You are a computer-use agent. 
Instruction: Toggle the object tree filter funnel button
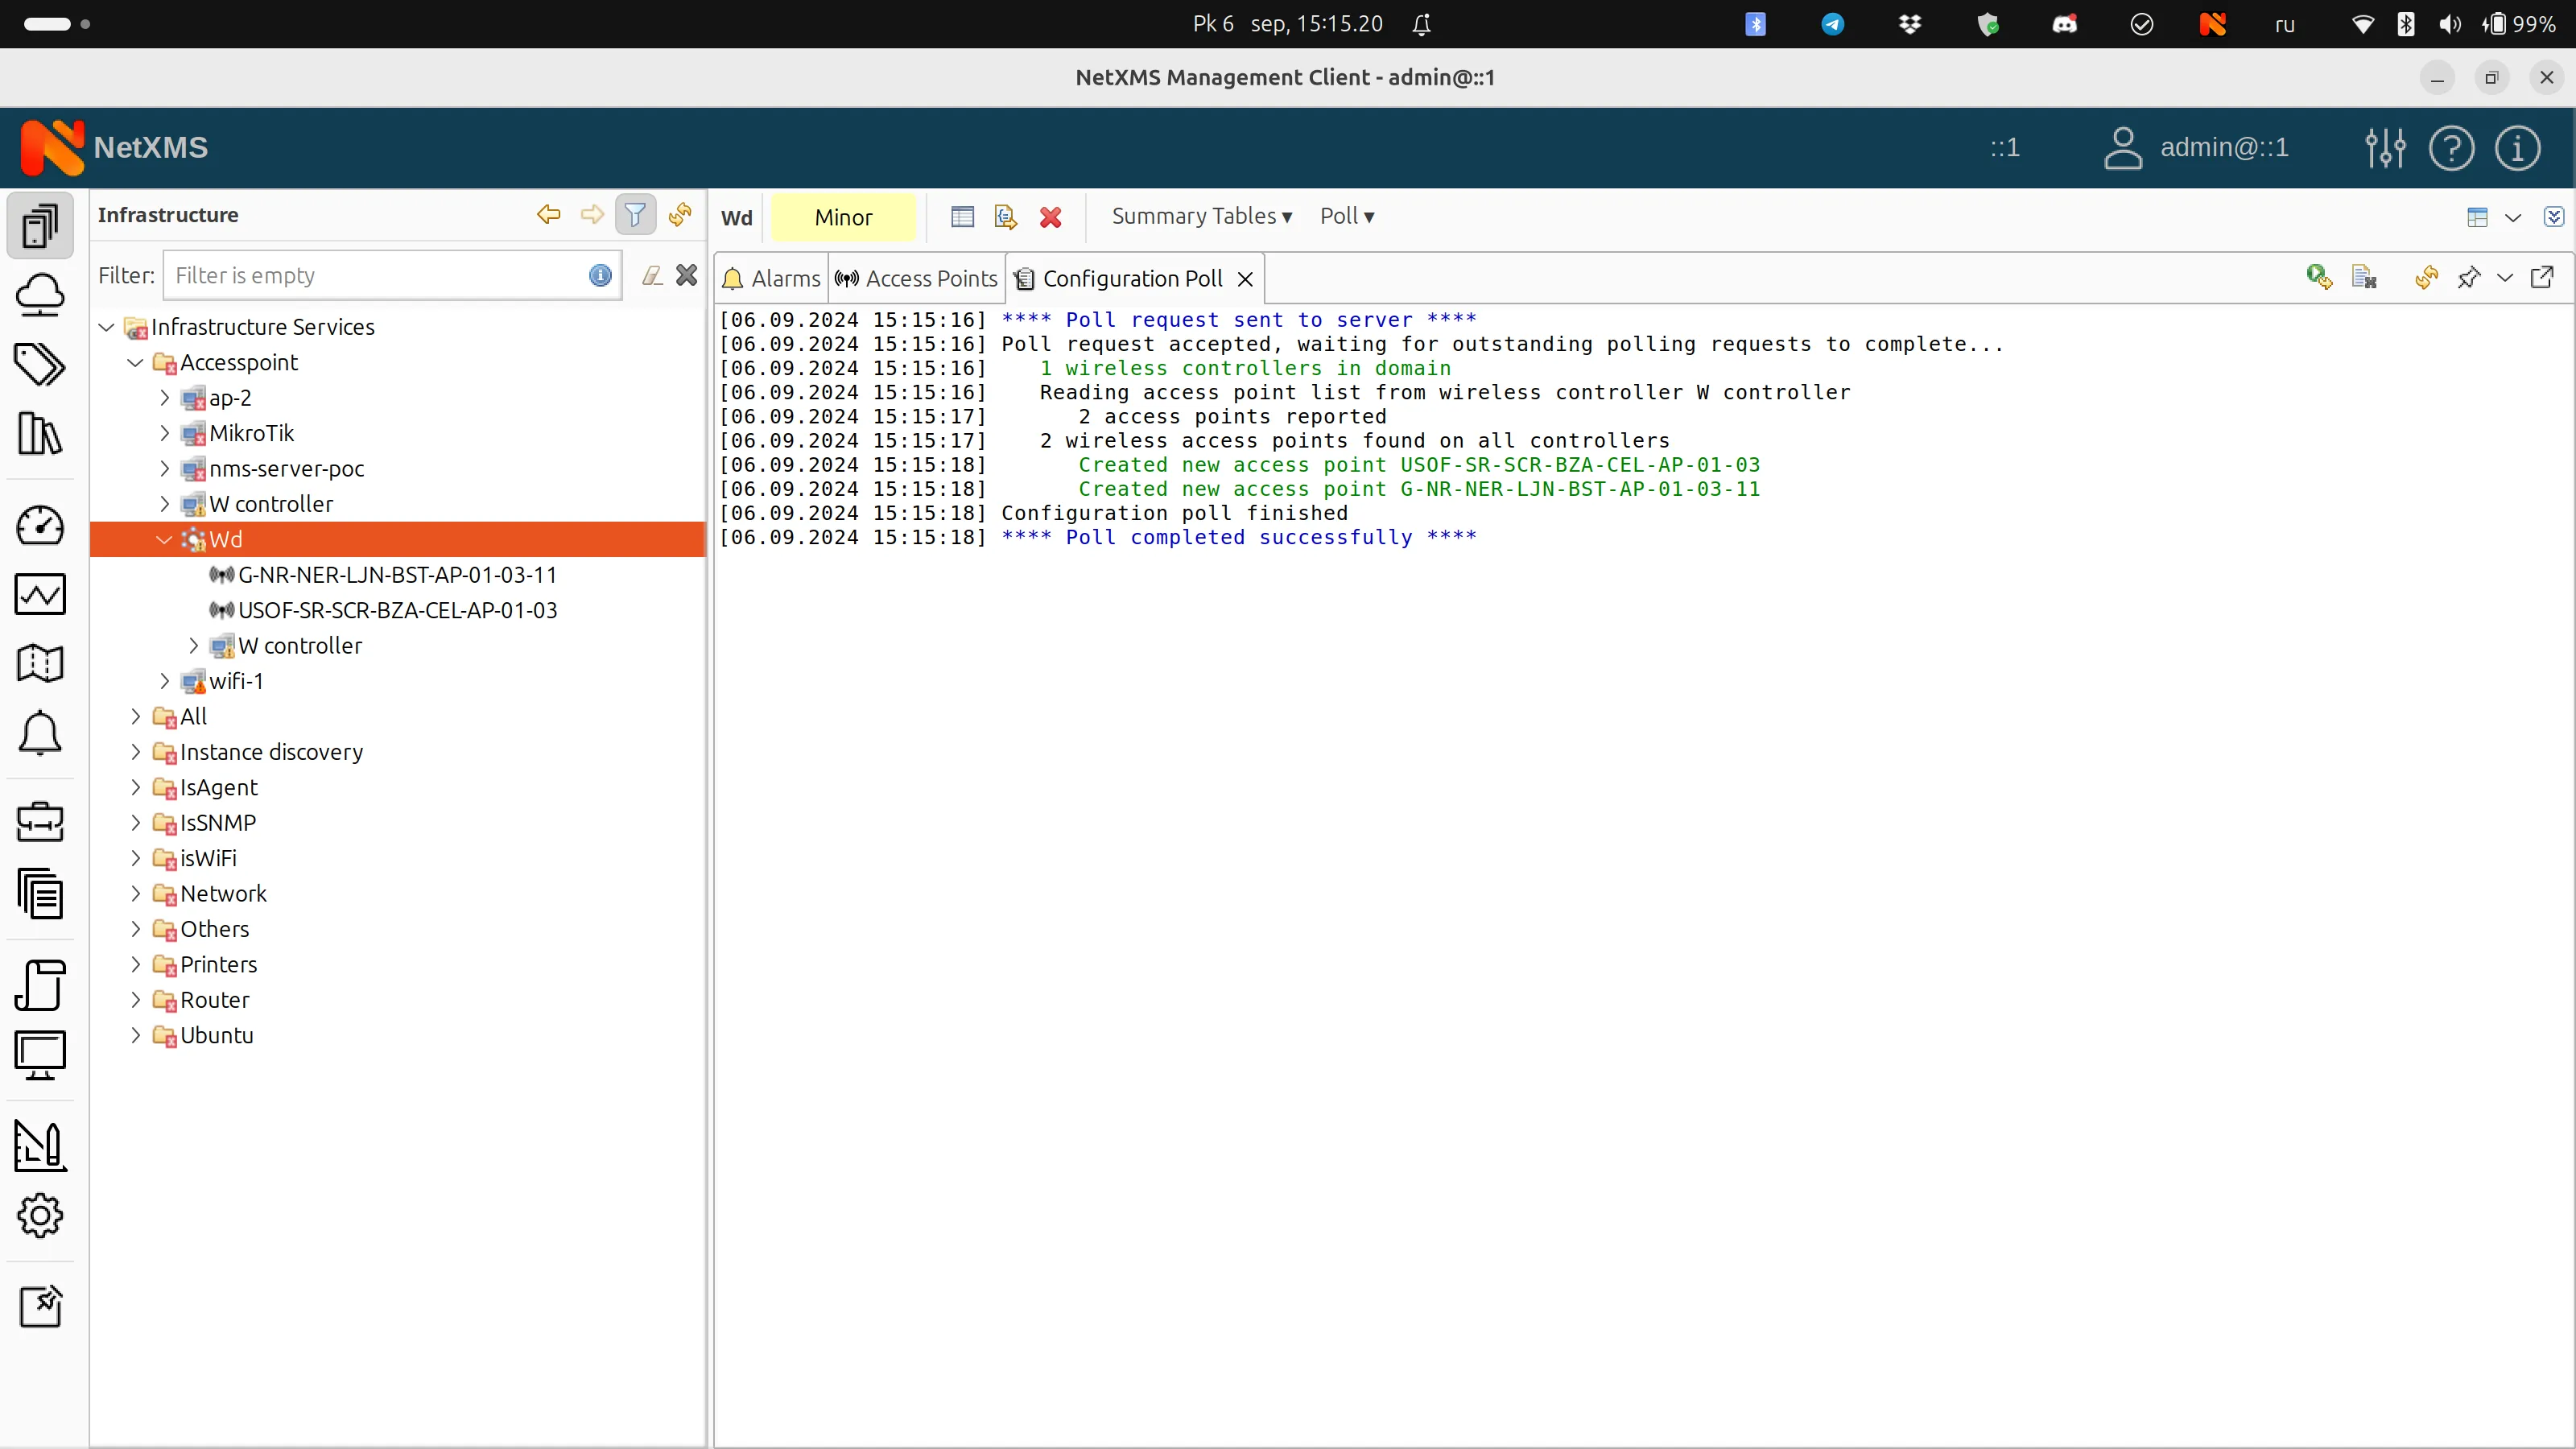[635, 215]
